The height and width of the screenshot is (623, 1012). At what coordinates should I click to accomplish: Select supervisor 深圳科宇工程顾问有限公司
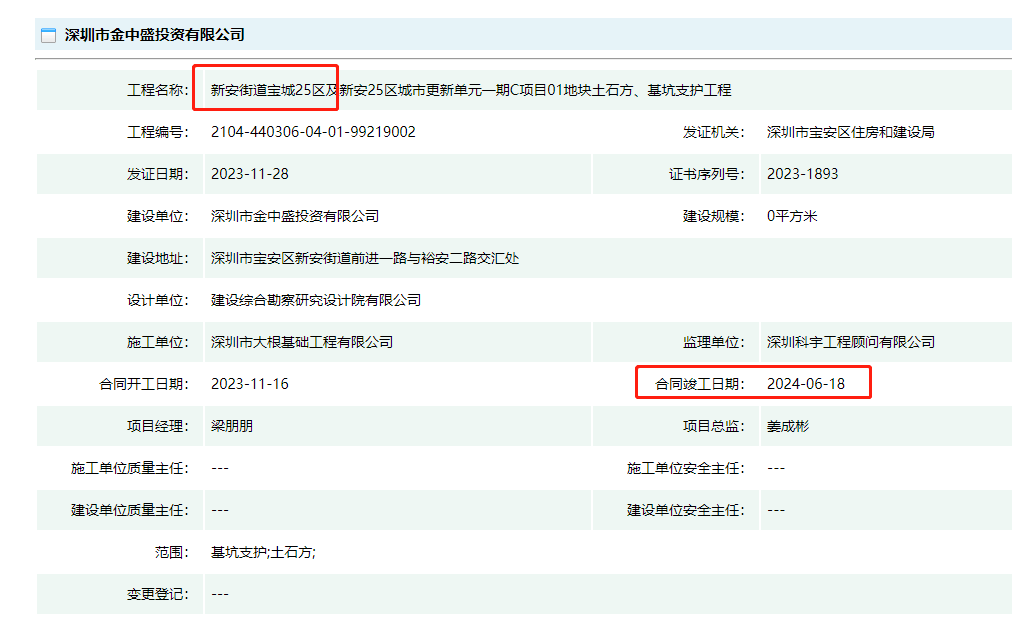click(x=851, y=342)
